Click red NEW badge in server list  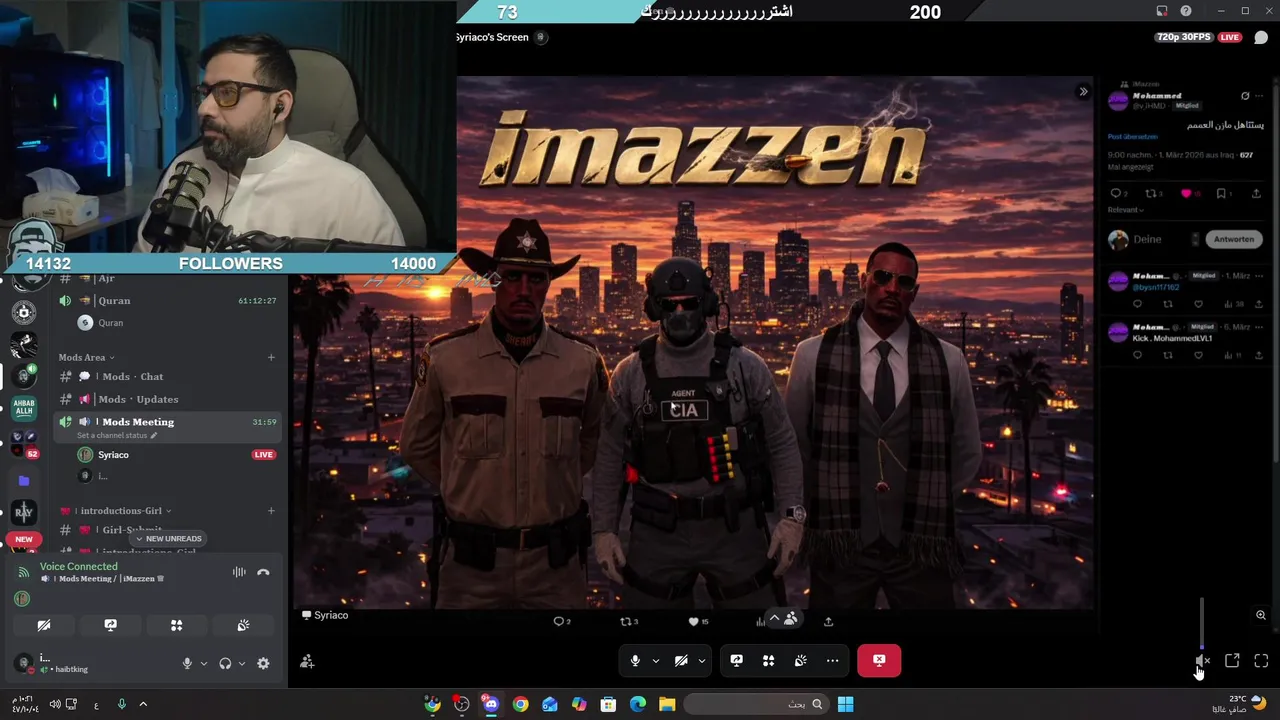(24, 539)
